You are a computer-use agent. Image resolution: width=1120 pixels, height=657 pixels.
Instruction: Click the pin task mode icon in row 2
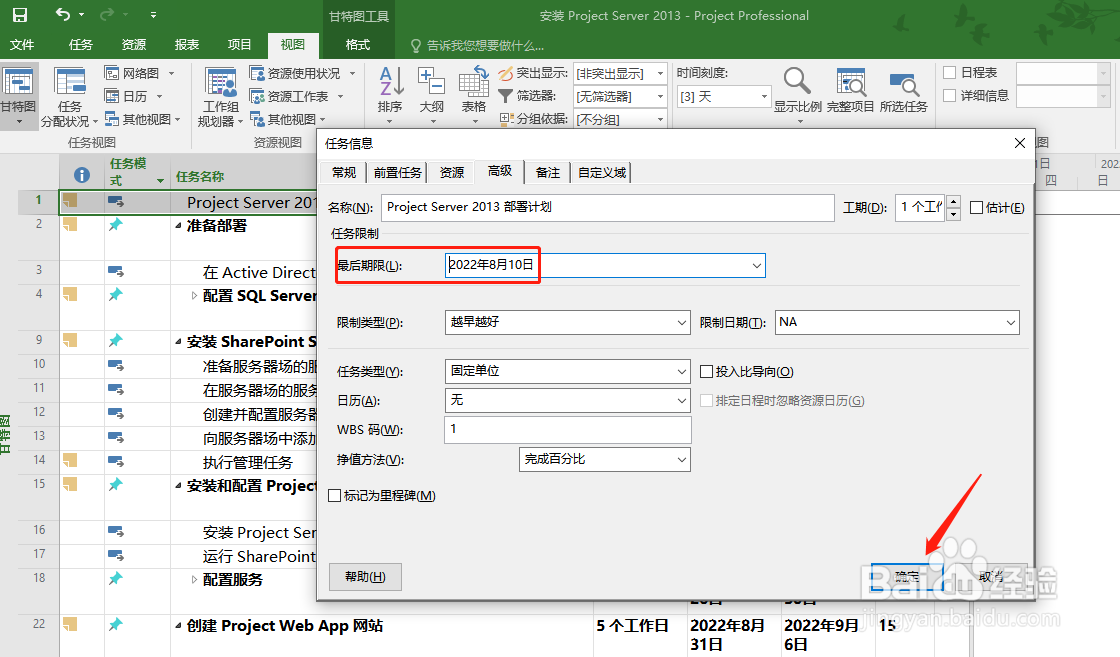115,225
